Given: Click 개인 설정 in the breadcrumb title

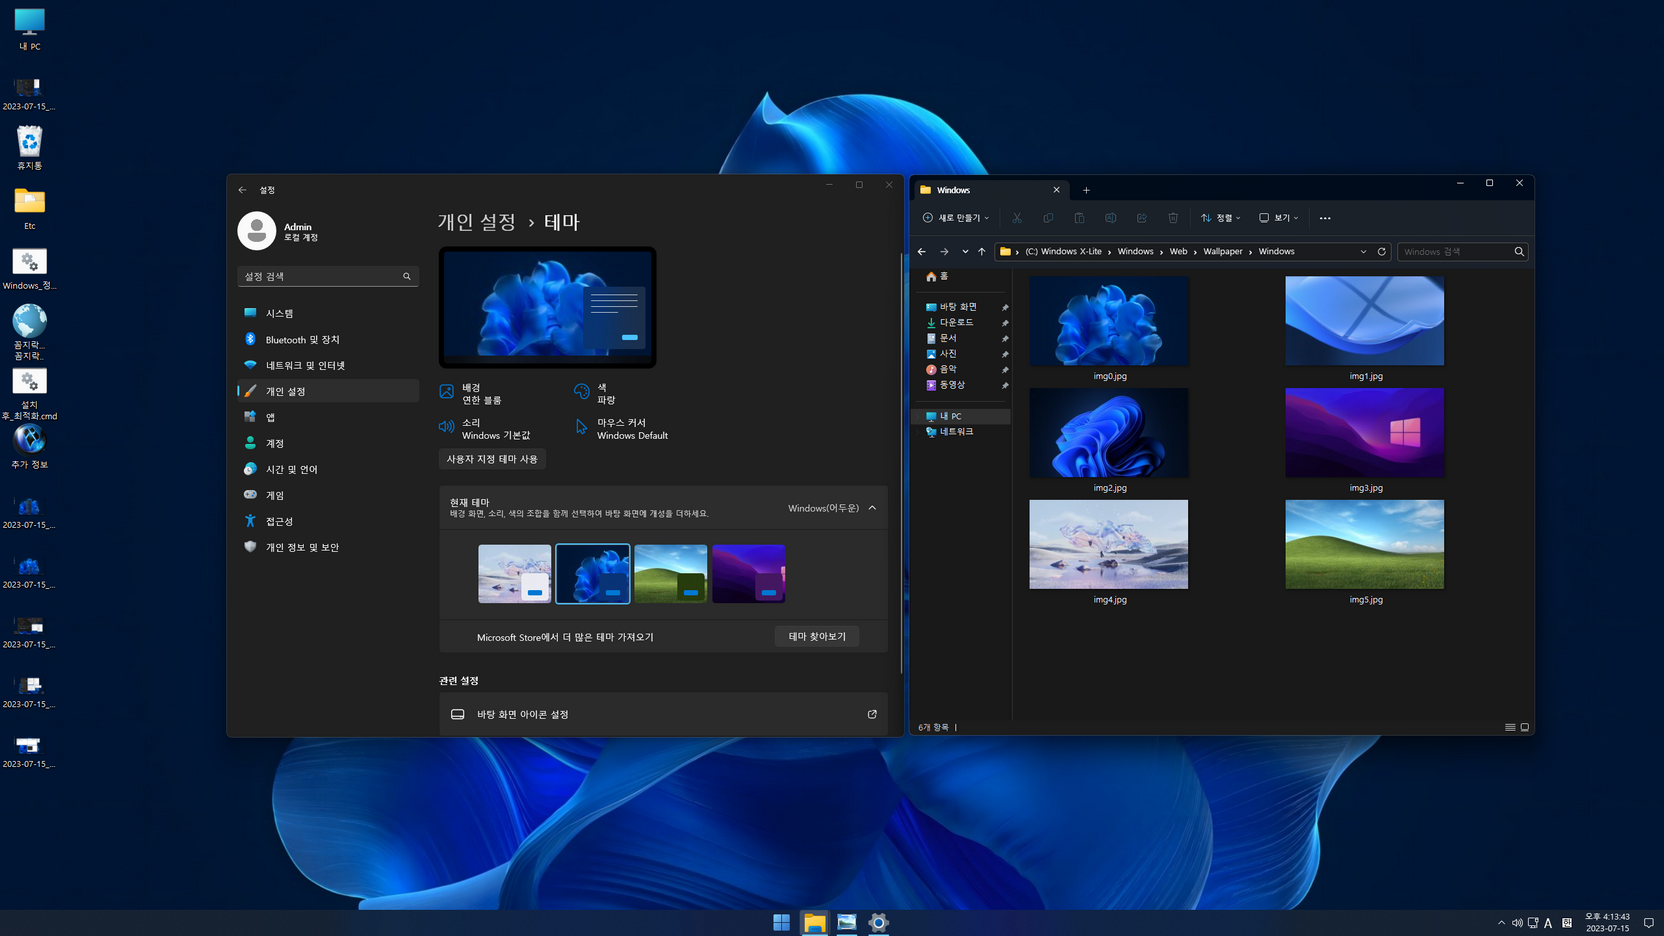Looking at the screenshot, I should 477,222.
